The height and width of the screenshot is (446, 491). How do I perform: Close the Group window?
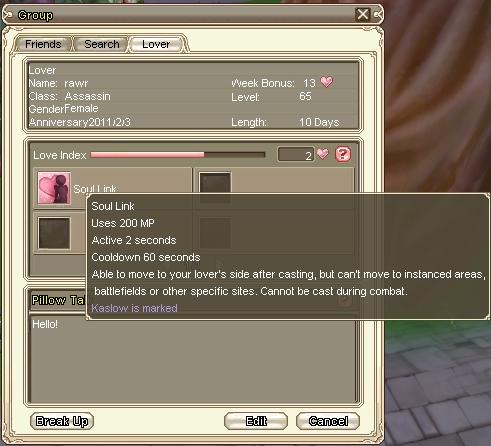pyautogui.click(x=363, y=14)
